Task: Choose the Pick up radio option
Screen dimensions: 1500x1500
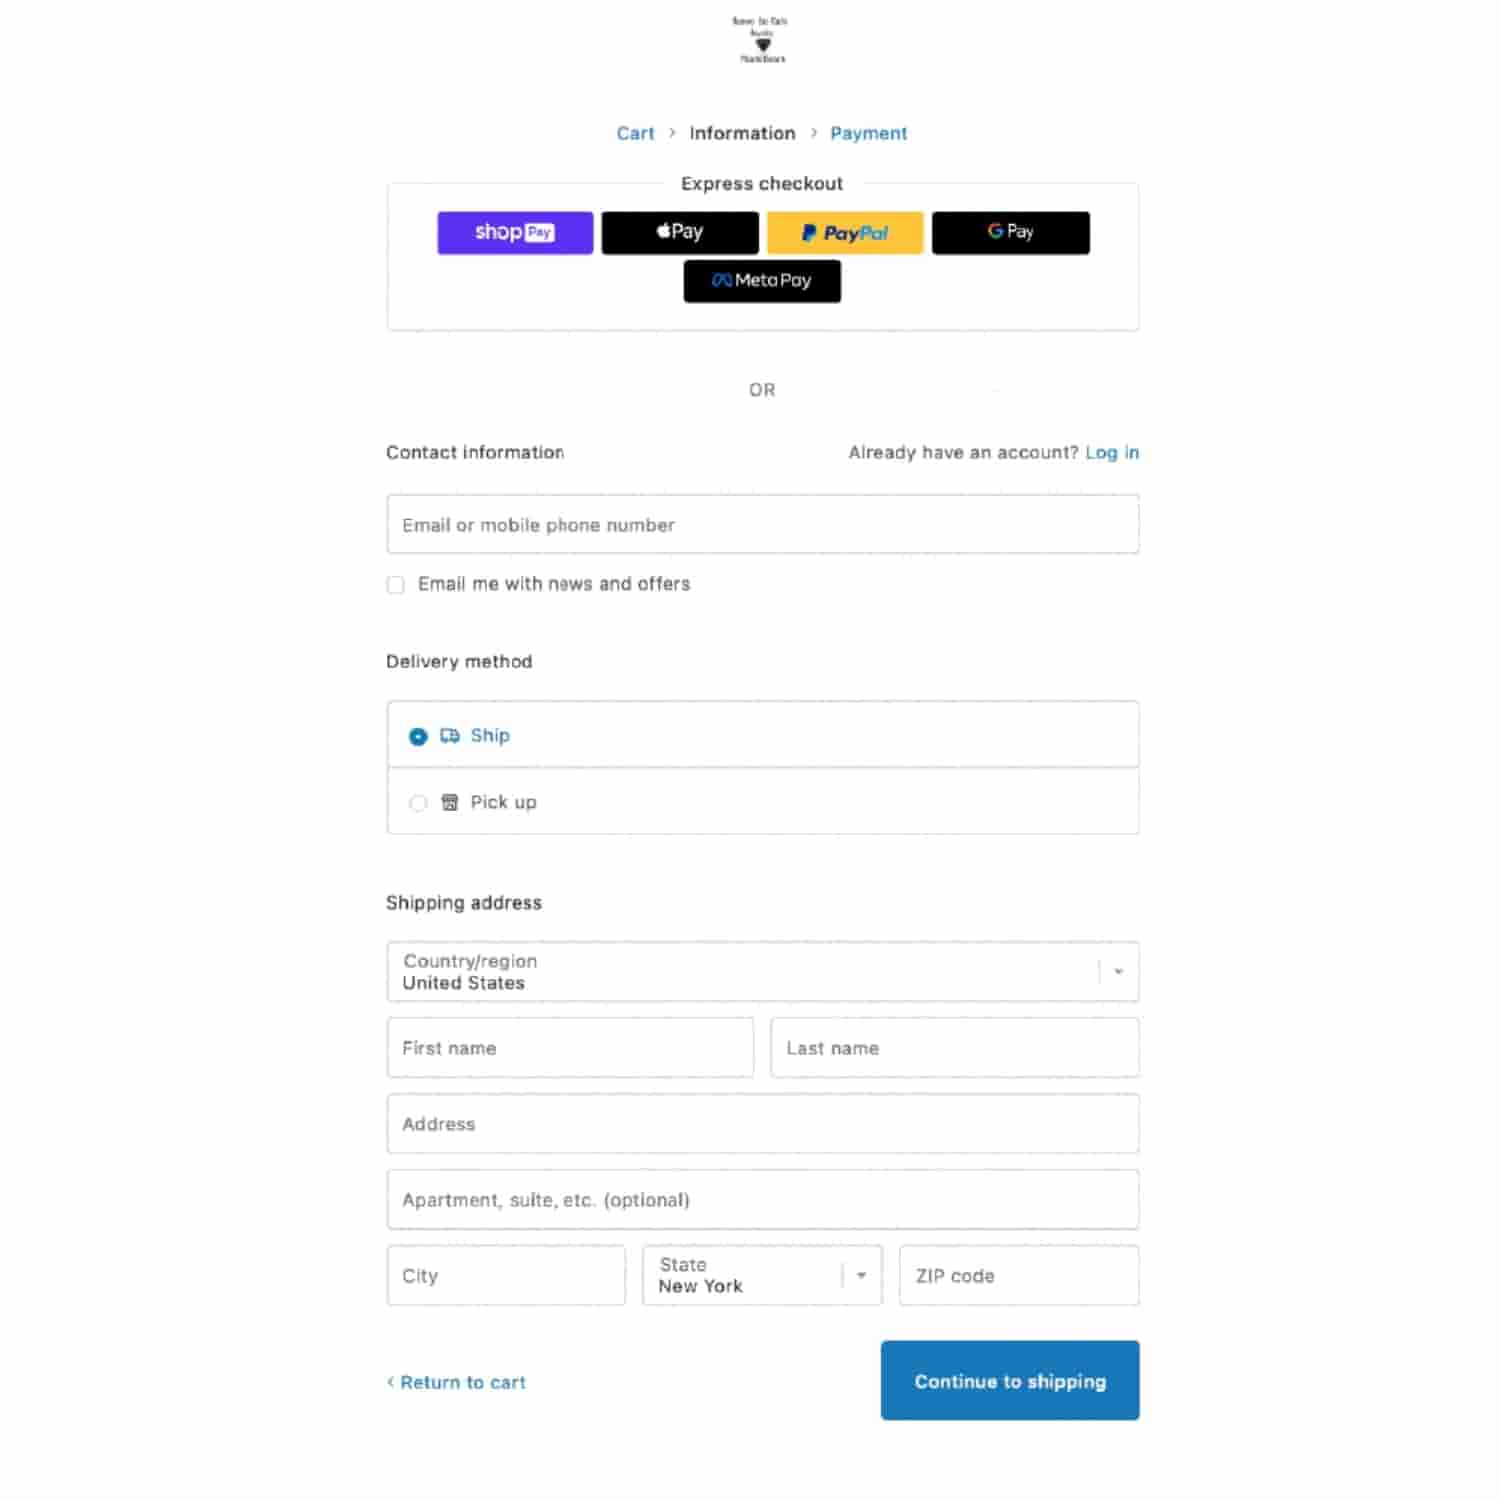Action: point(418,803)
